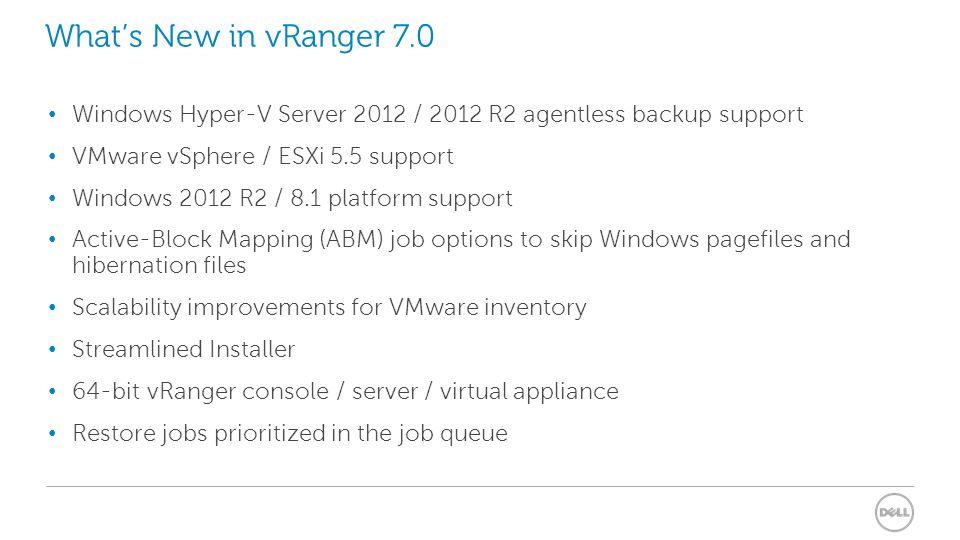Select the slide title What's New in vRanger 7.0
Image resolution: width=960 pixels, height=540 pixels.
240,36
